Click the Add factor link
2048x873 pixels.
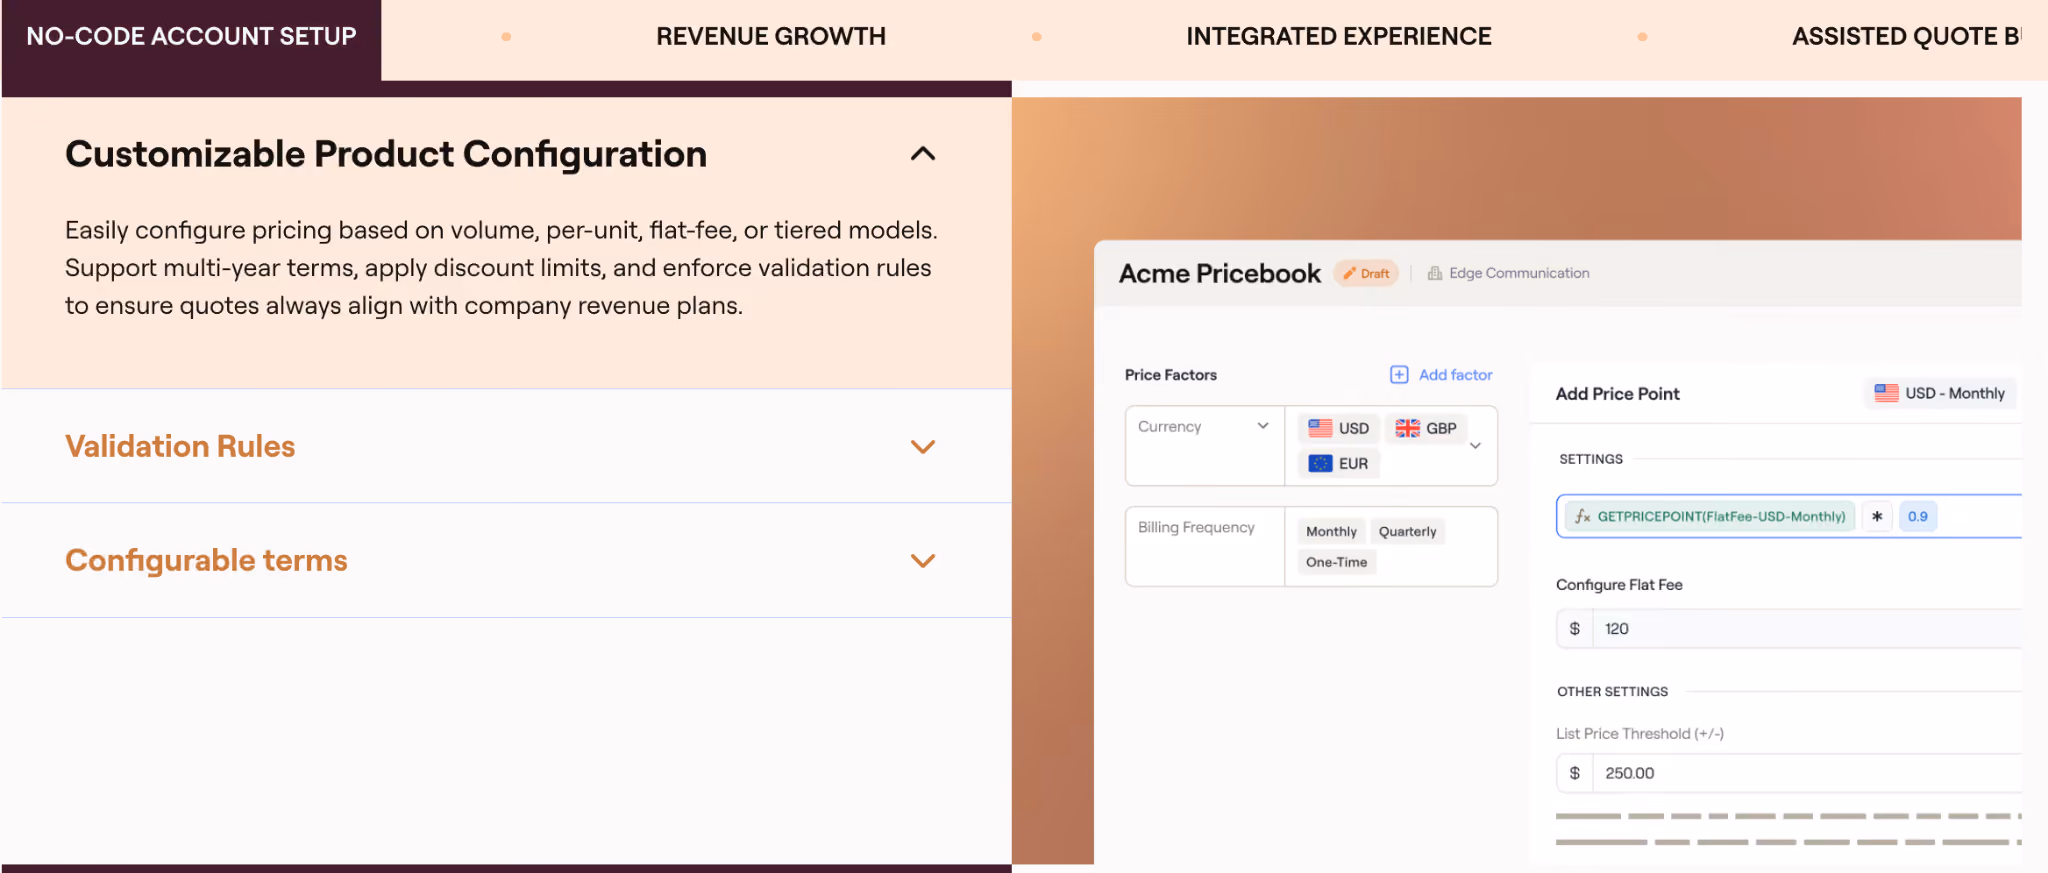(1455, 375)
